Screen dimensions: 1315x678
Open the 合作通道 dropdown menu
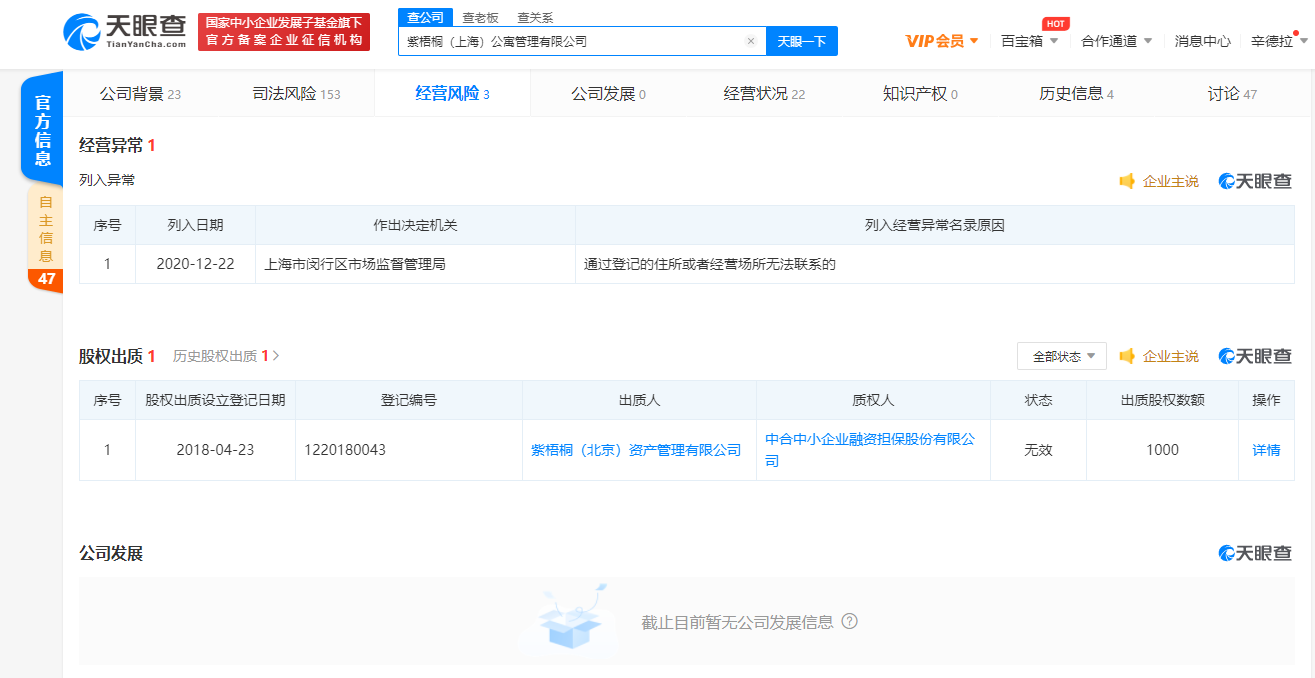tap(1116, 41)
